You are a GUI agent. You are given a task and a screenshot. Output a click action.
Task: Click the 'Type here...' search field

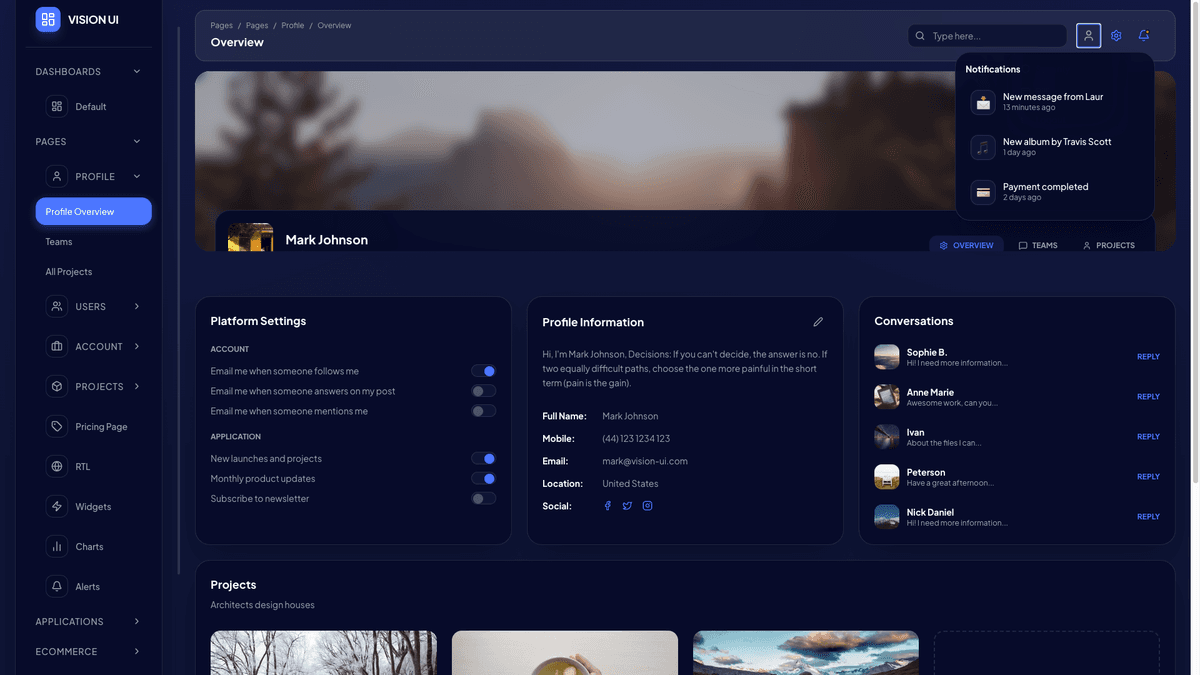point(985,35)
